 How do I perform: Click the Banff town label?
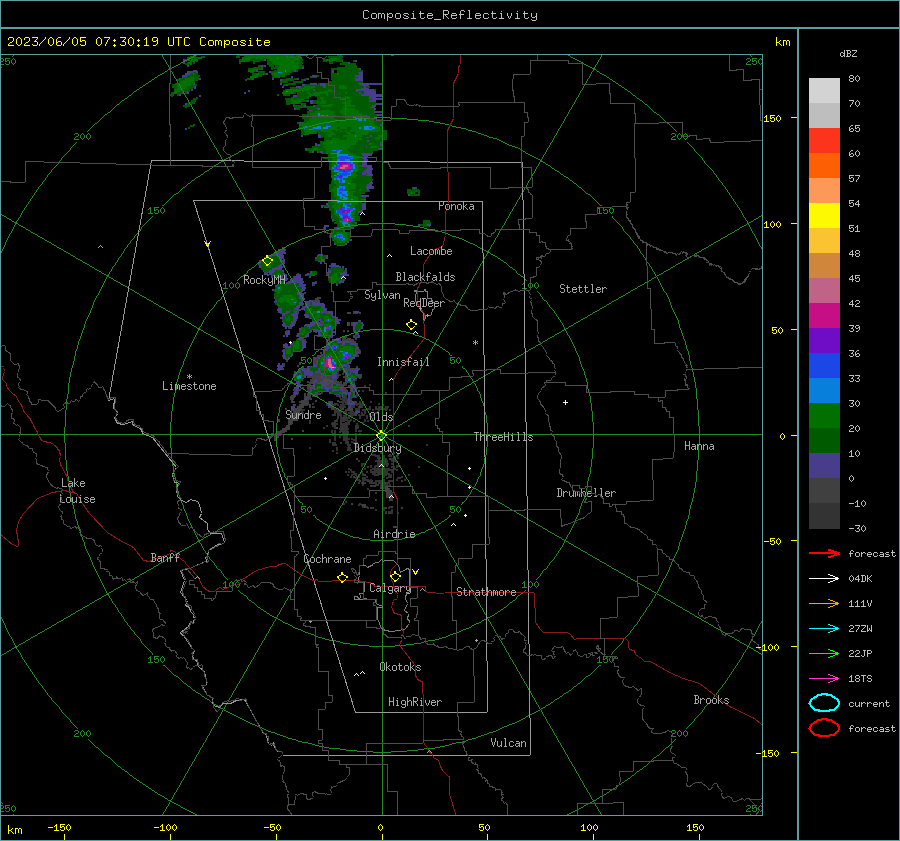[x=165, y=558]
